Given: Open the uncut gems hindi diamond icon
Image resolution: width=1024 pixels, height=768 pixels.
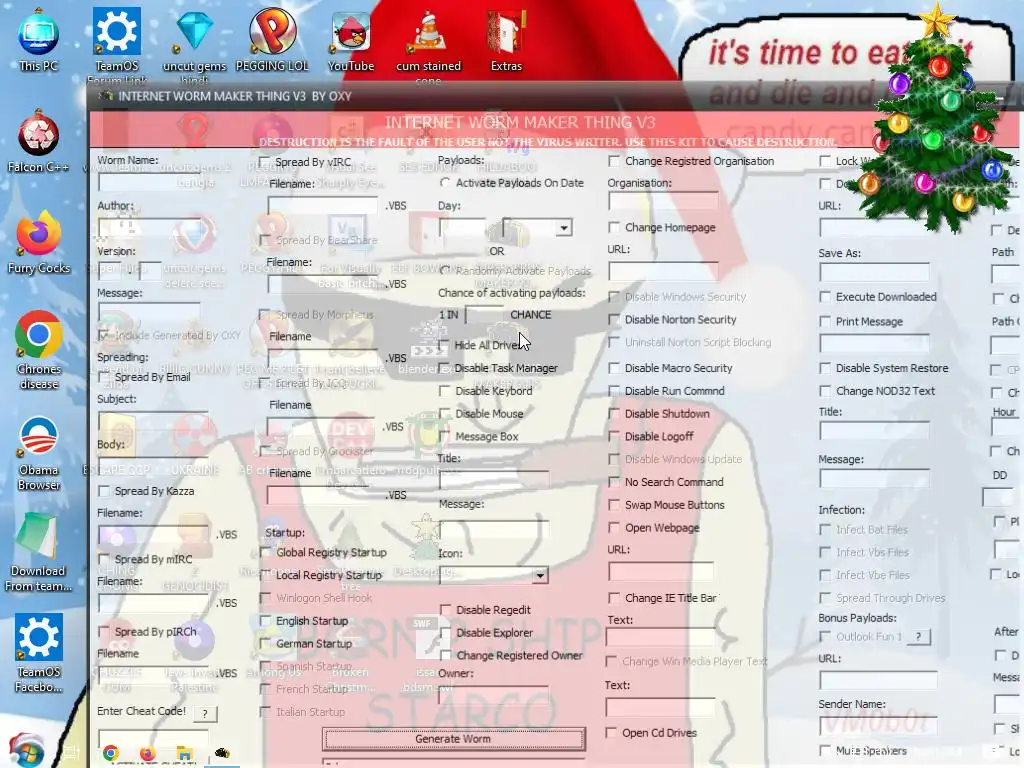Looking at the screenshot, I should (195, 44).
